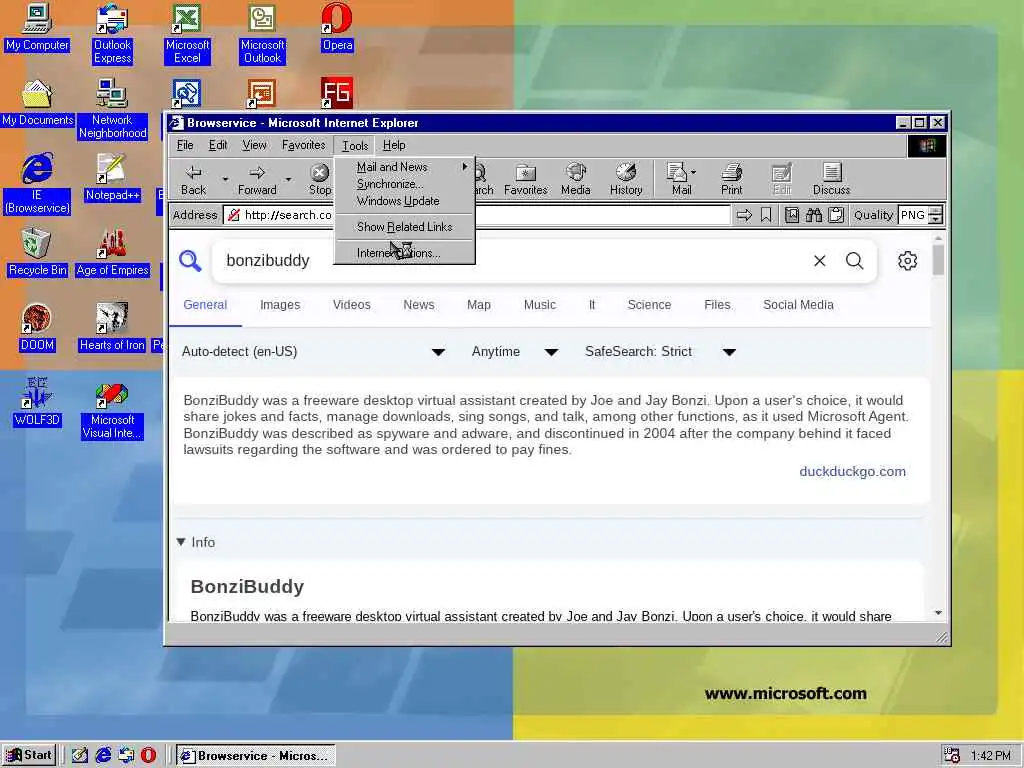The image size is (1024, 768).
Task: Launch Internet Explorer from quick launch
Action: click(103, 755)
